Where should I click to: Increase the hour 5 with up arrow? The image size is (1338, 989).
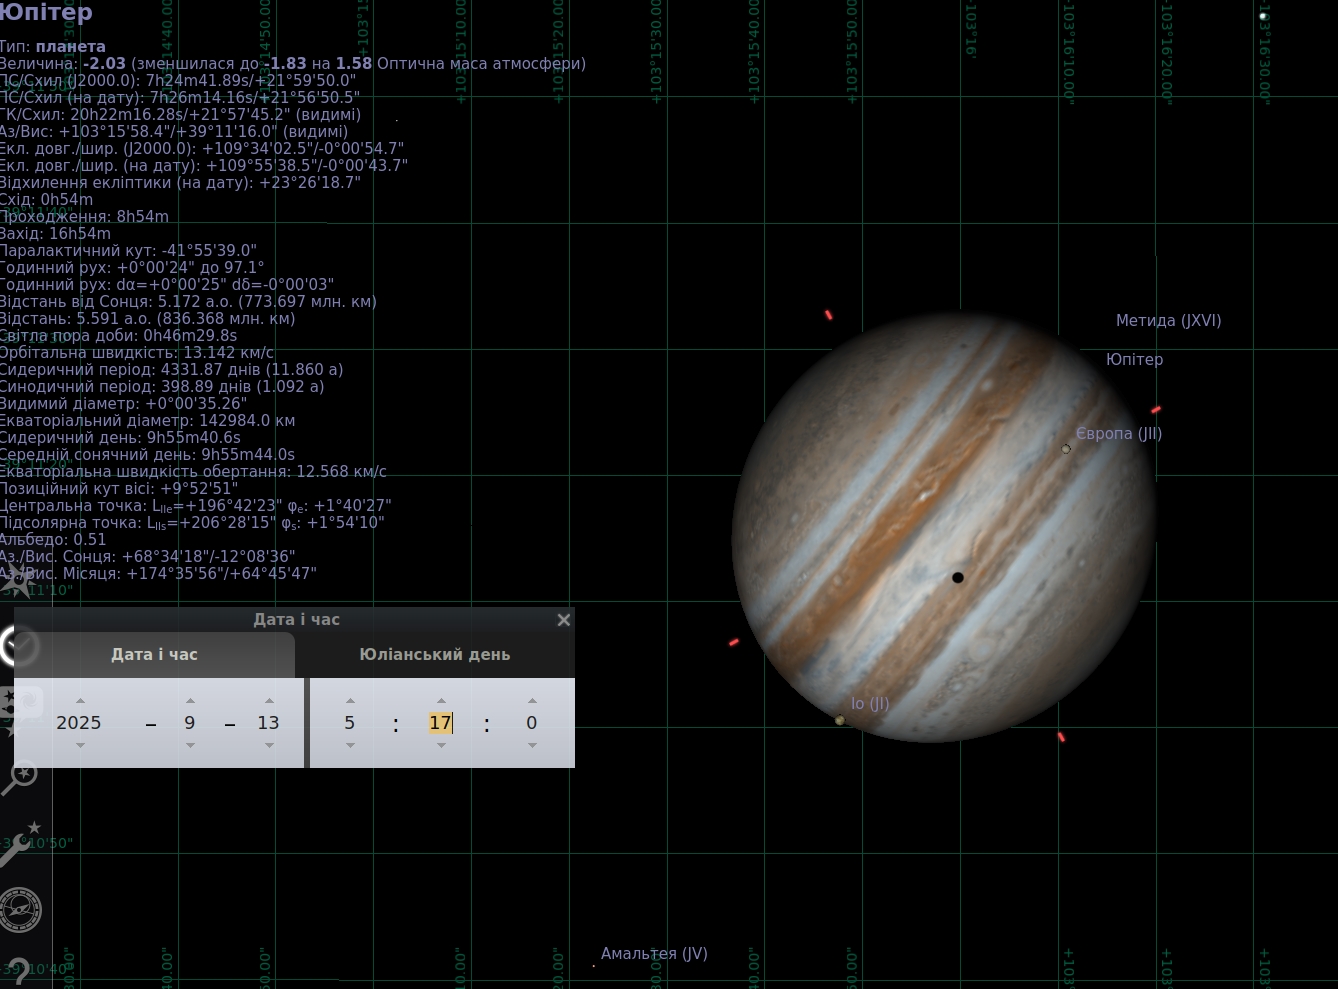point(350,700)
